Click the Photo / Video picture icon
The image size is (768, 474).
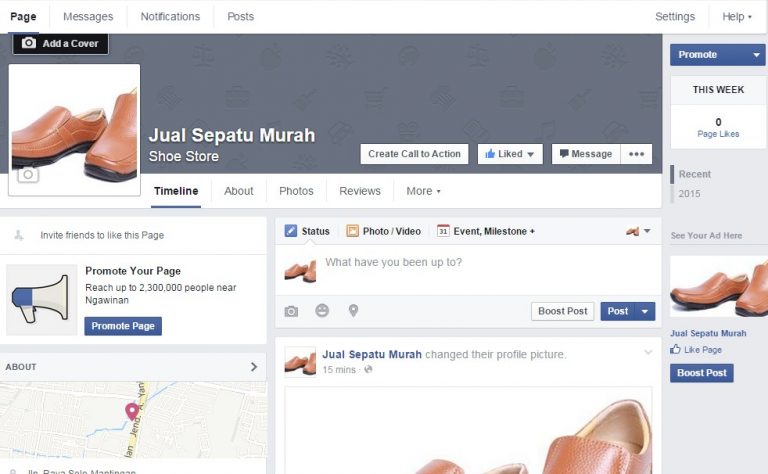point(352,231)
